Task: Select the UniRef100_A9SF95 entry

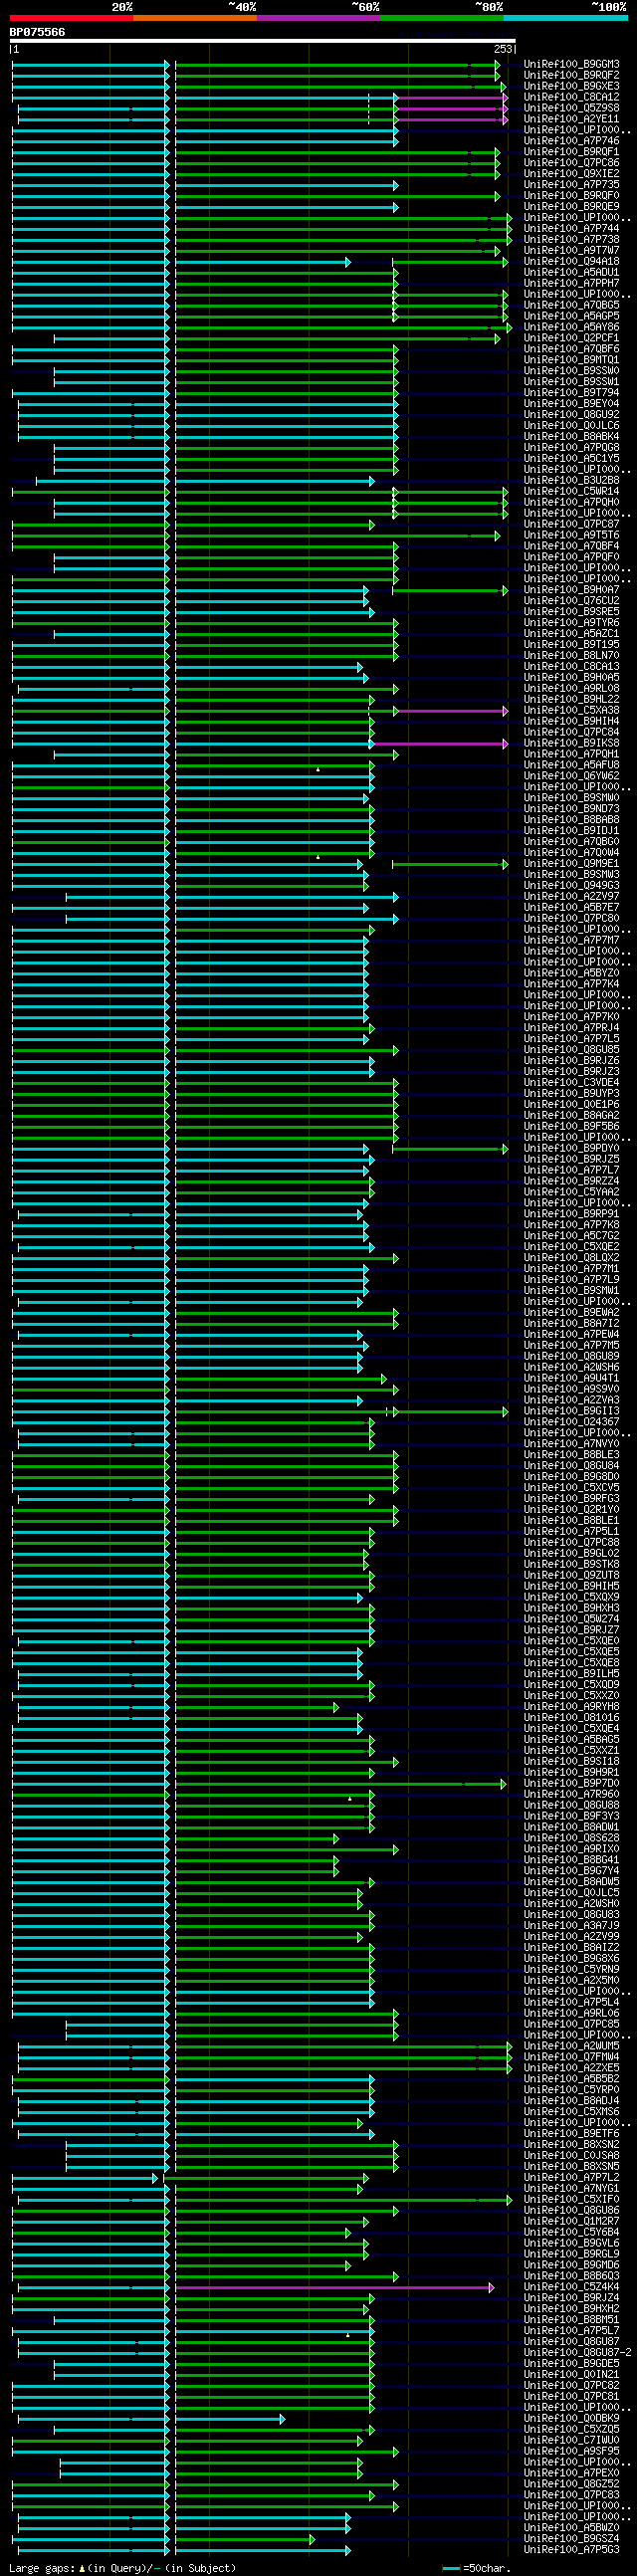Action: [571, 2452]
